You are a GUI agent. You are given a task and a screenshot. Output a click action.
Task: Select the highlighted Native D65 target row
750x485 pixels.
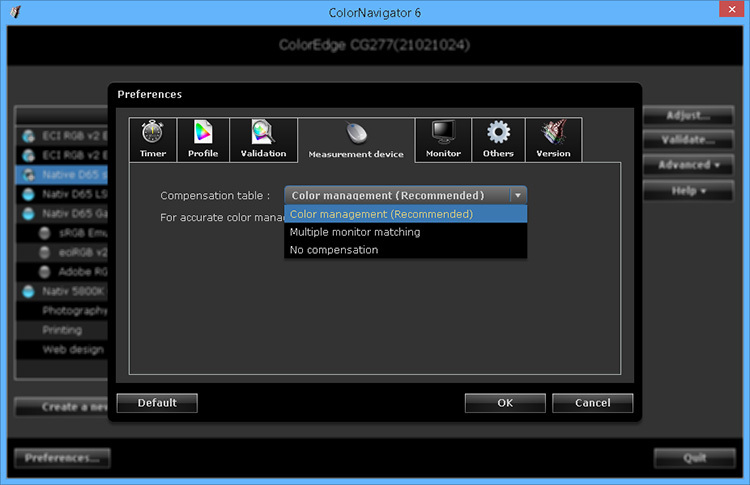click(x=62, y=175)
